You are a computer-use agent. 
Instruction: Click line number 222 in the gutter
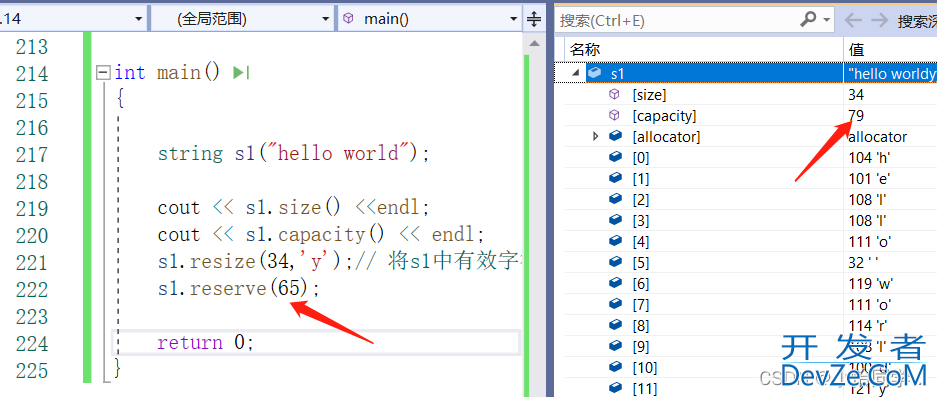[32, 289]
